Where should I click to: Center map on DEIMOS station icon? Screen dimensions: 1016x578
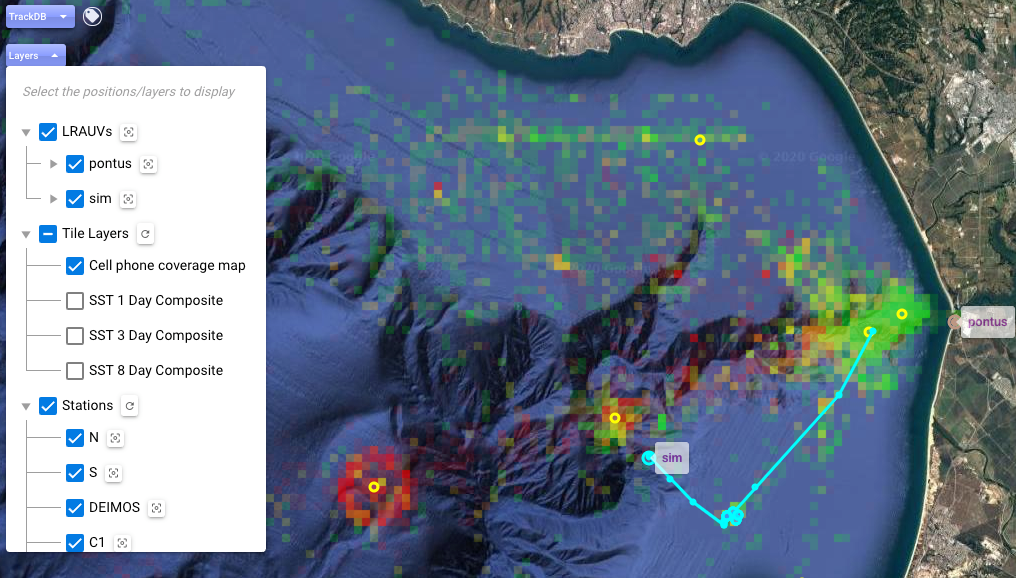[x=156, y=508]
